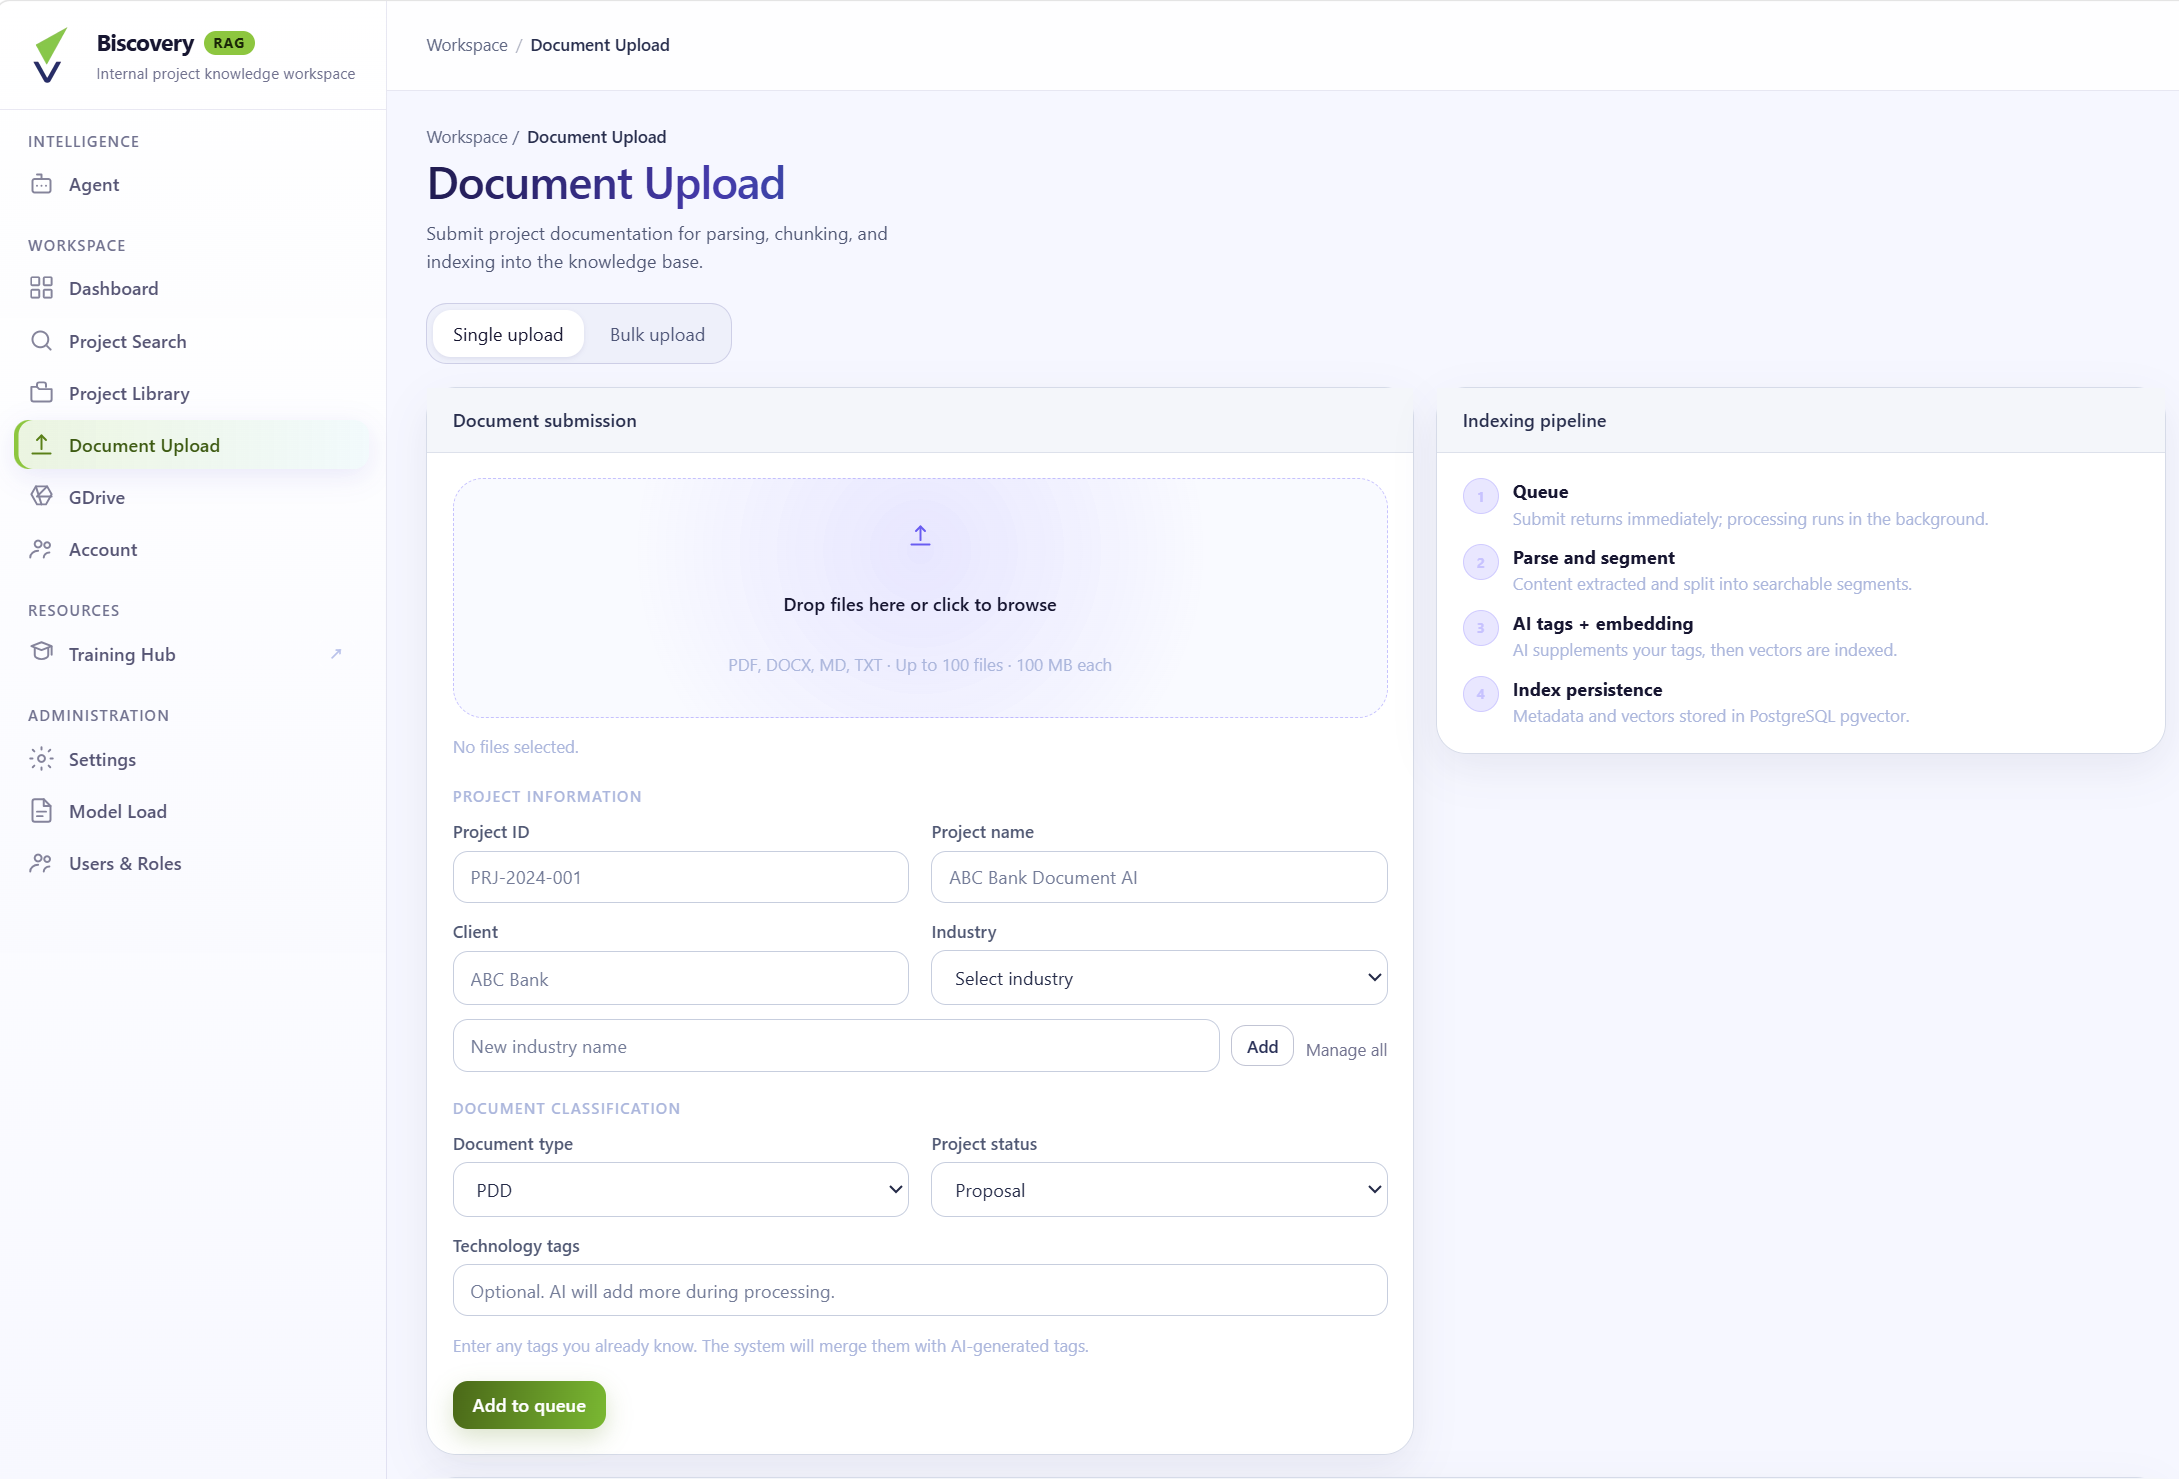Click the Drop files here to browse area
This screenshot has width=2179, height=1479.
tap(920, 598)
